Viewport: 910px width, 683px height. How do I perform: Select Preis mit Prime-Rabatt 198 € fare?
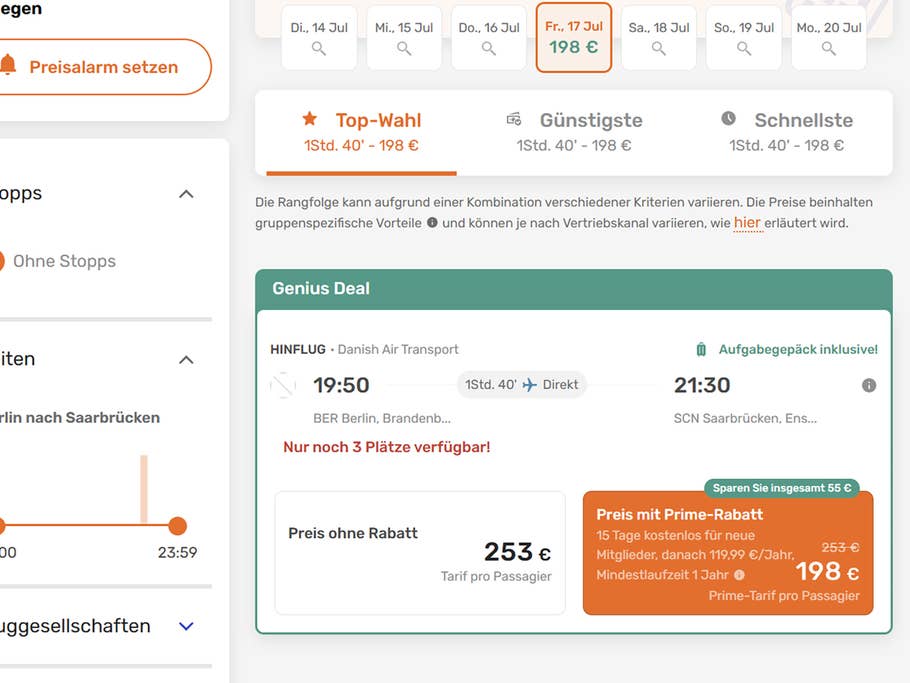(x=728, y=552)
